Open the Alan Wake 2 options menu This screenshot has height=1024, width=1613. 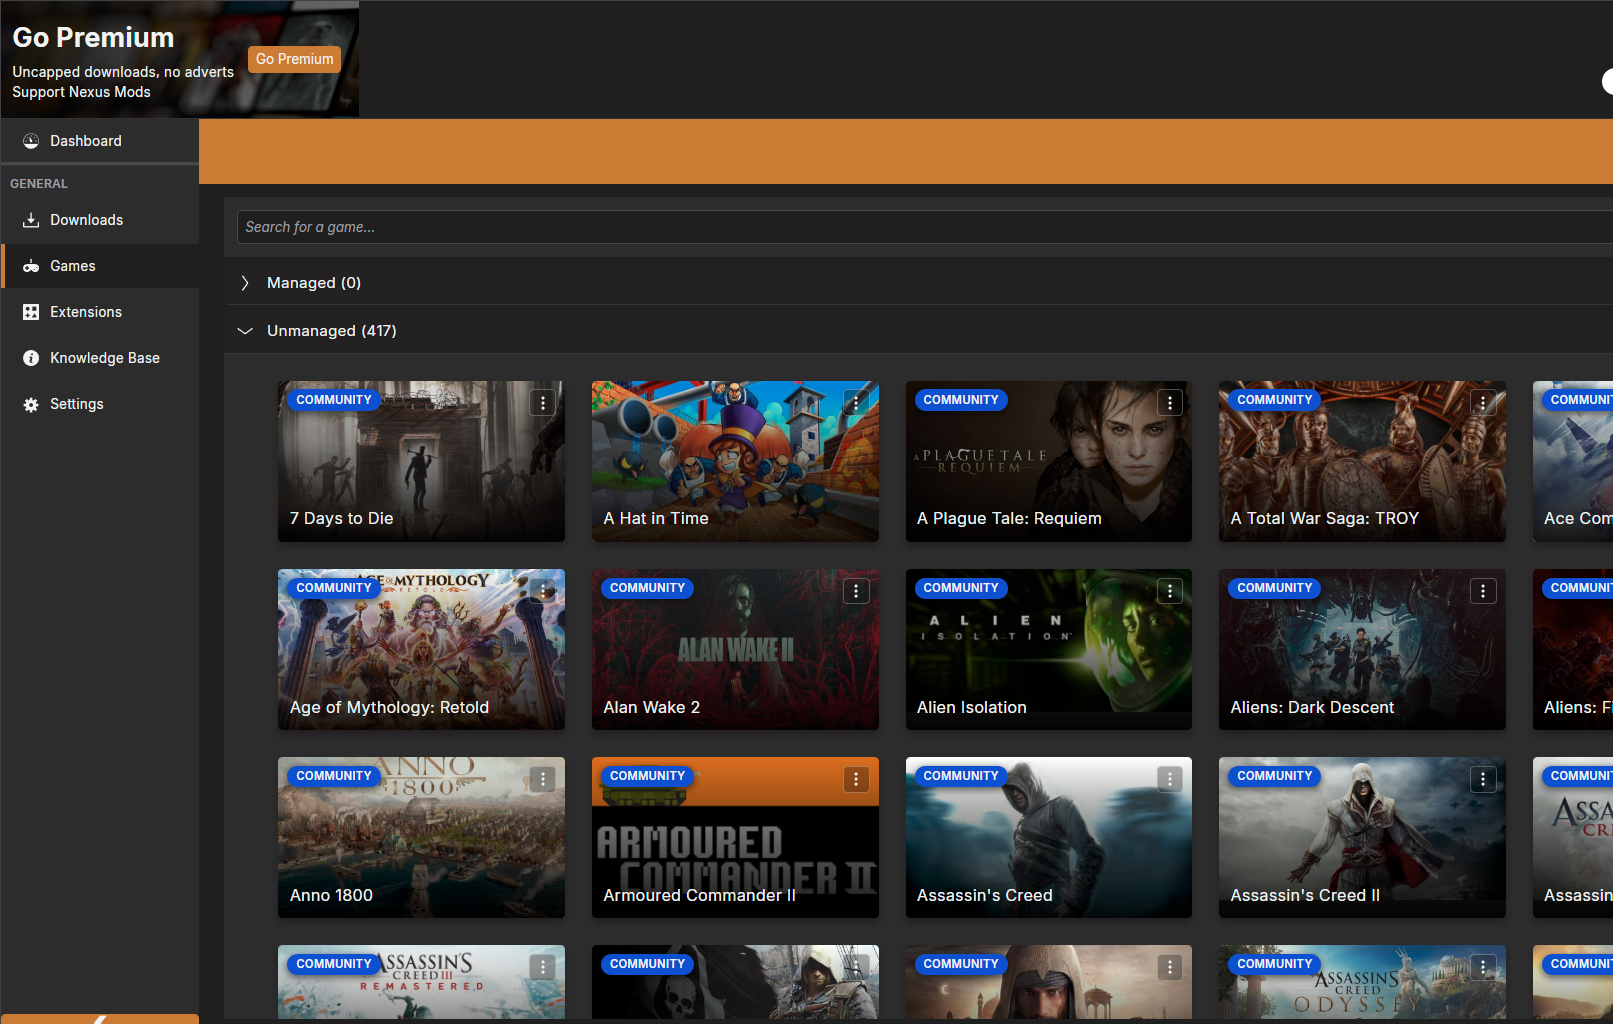(856, 591)
